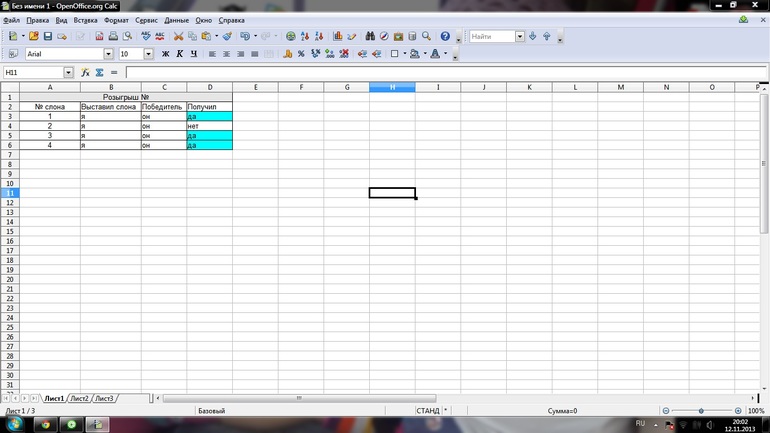Open the Chart insertion tool
The image size is (770, 433).
[337, 37]
